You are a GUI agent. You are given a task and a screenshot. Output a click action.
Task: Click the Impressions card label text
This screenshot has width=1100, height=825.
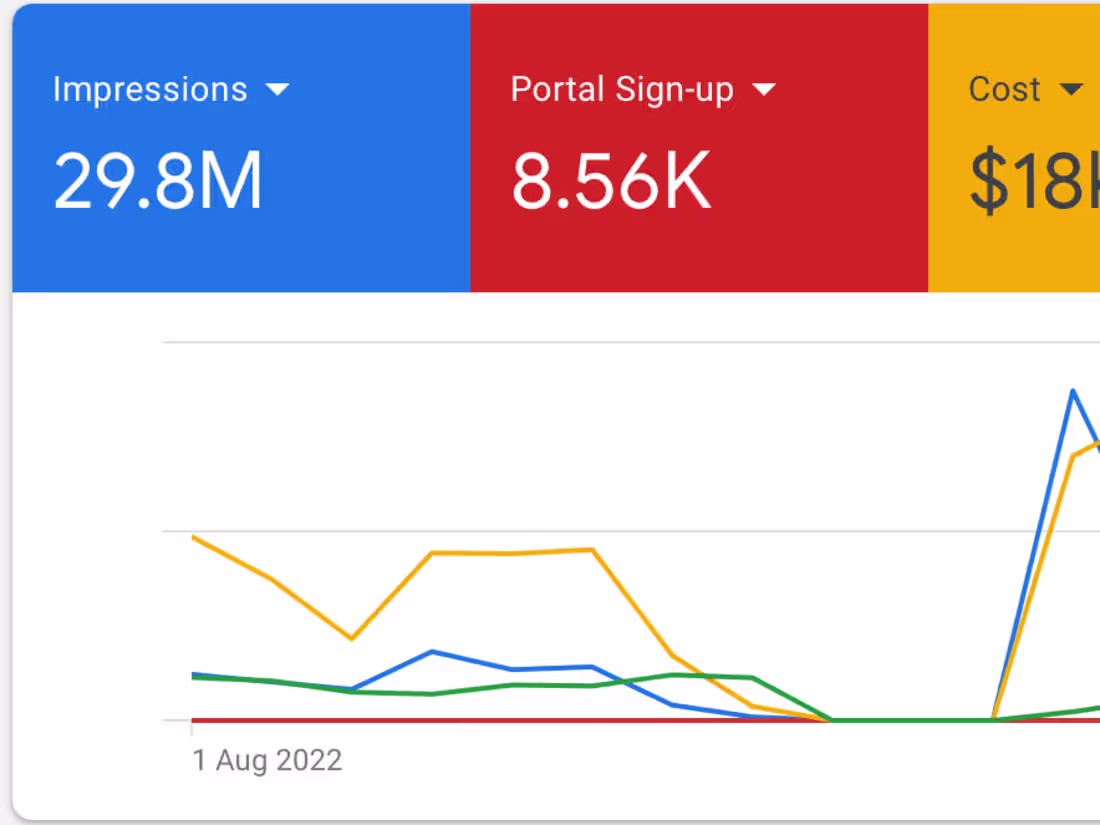(150, 89)
